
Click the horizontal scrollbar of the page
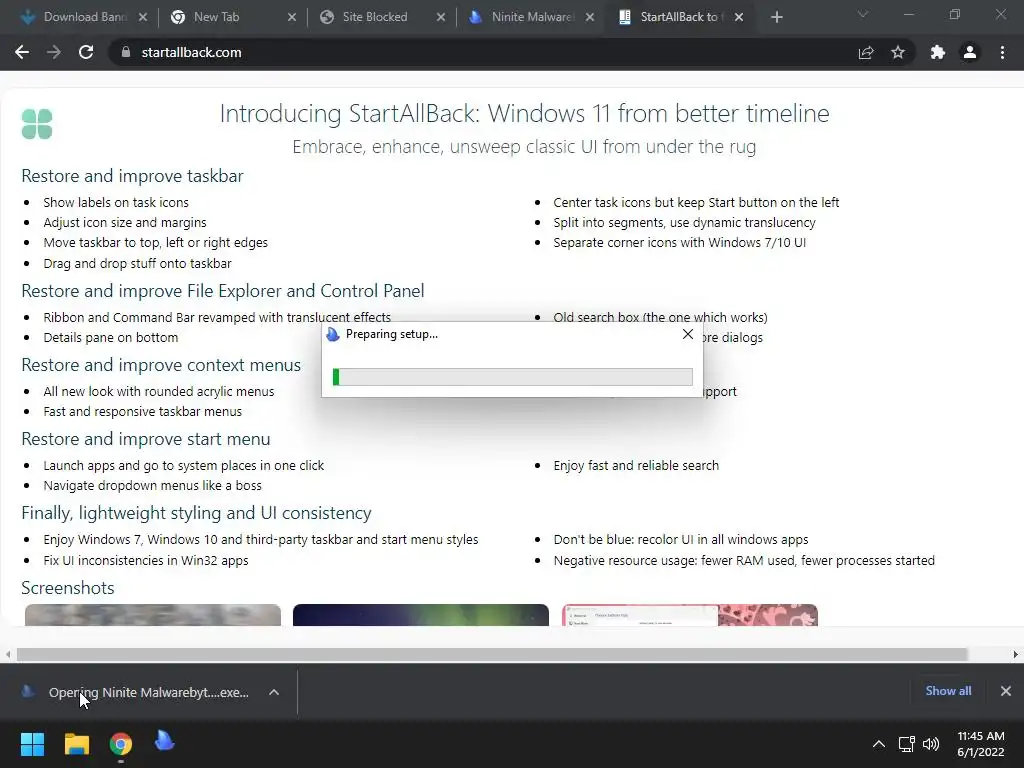[x=492, y=654]
